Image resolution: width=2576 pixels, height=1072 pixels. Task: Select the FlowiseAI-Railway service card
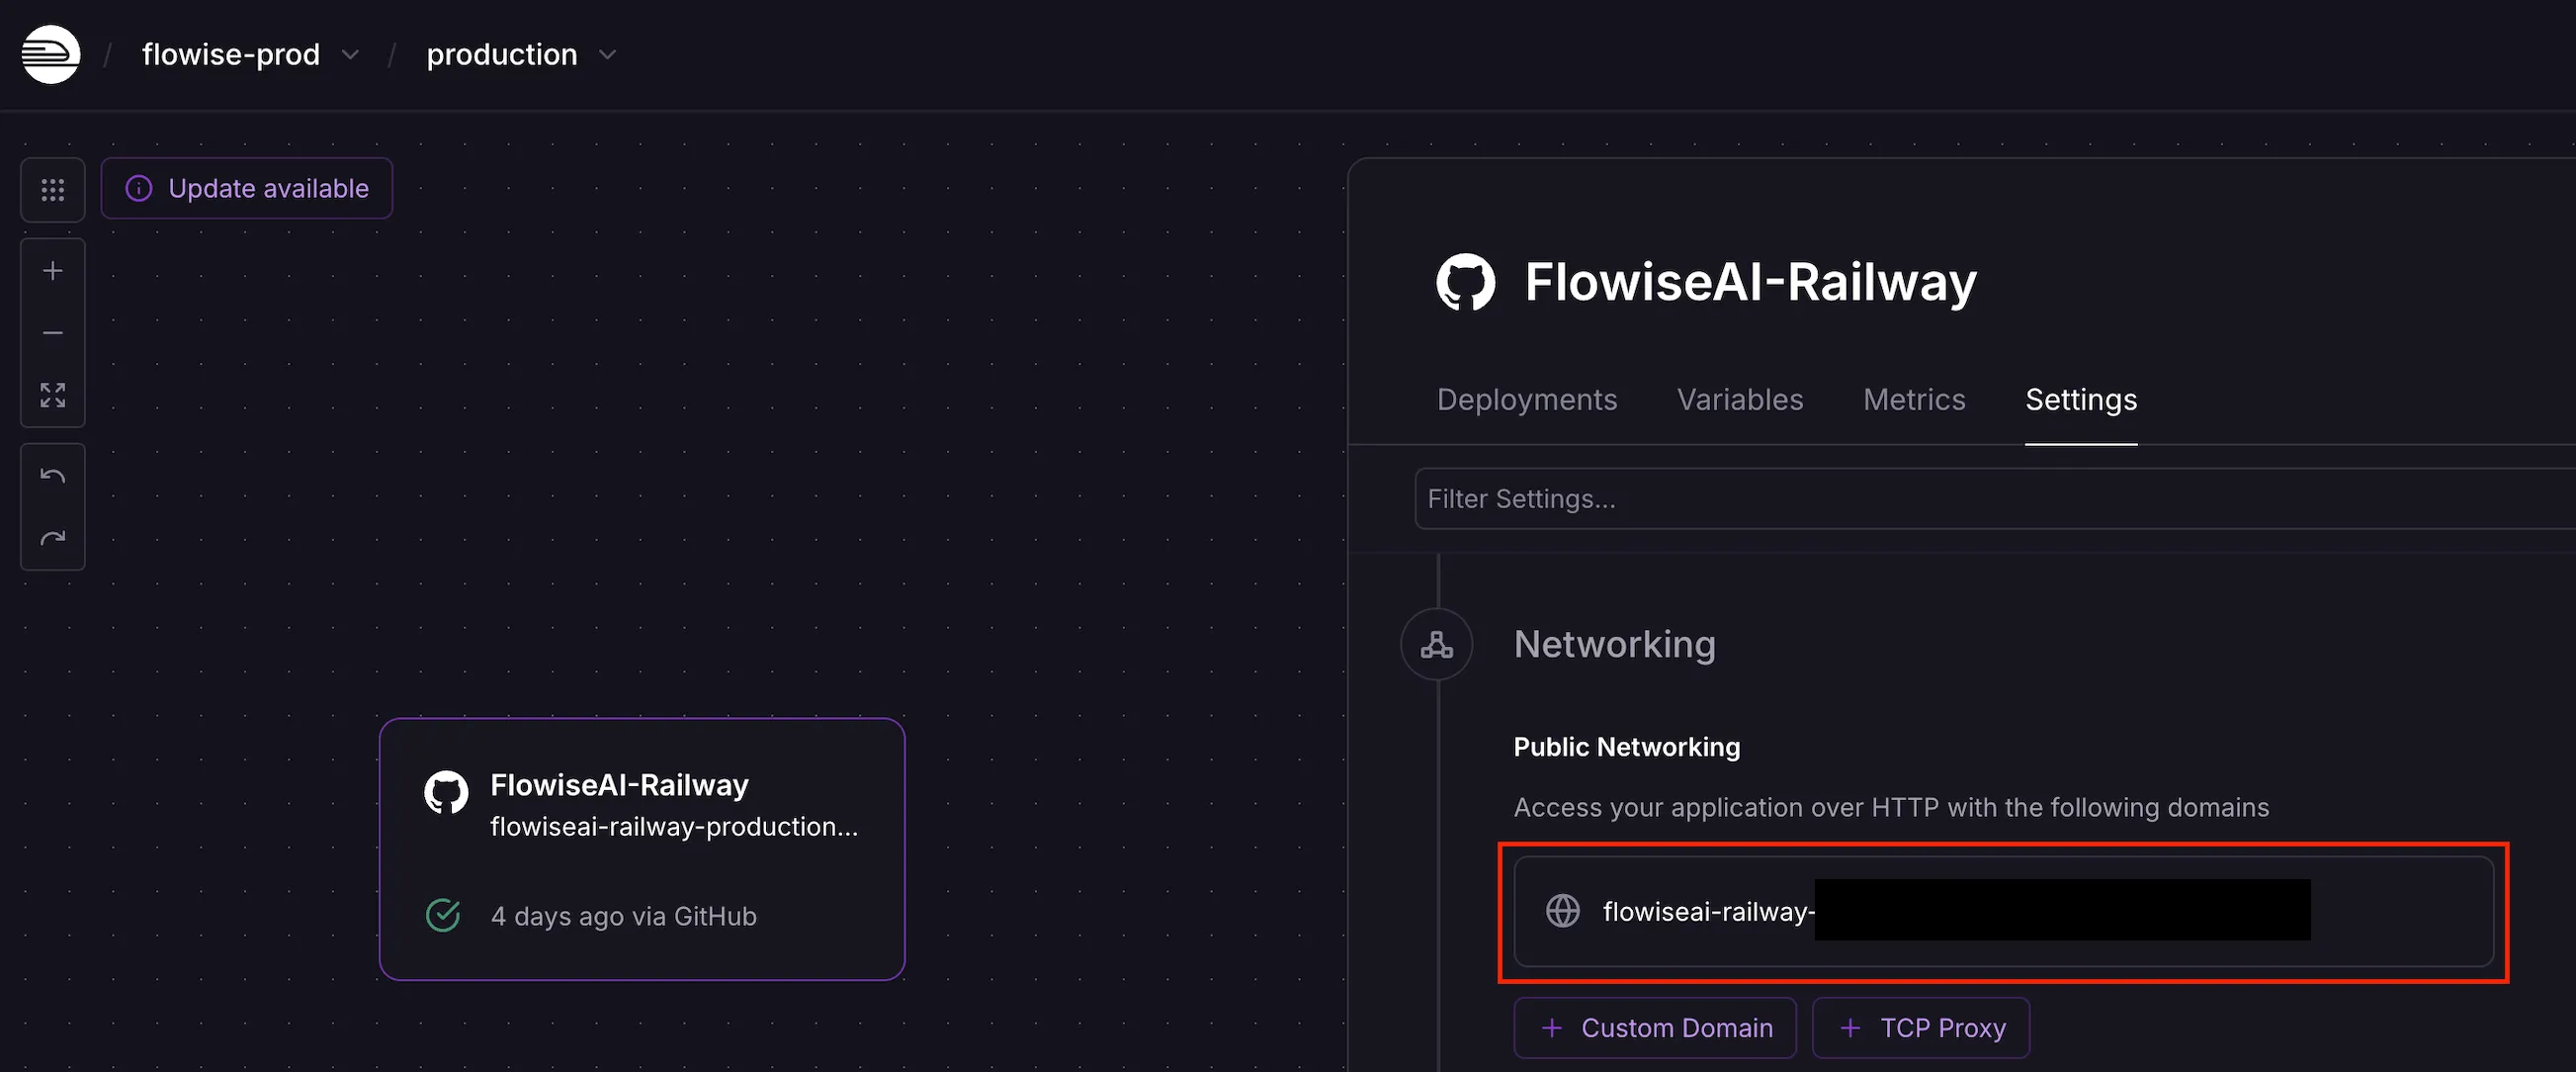642,849
